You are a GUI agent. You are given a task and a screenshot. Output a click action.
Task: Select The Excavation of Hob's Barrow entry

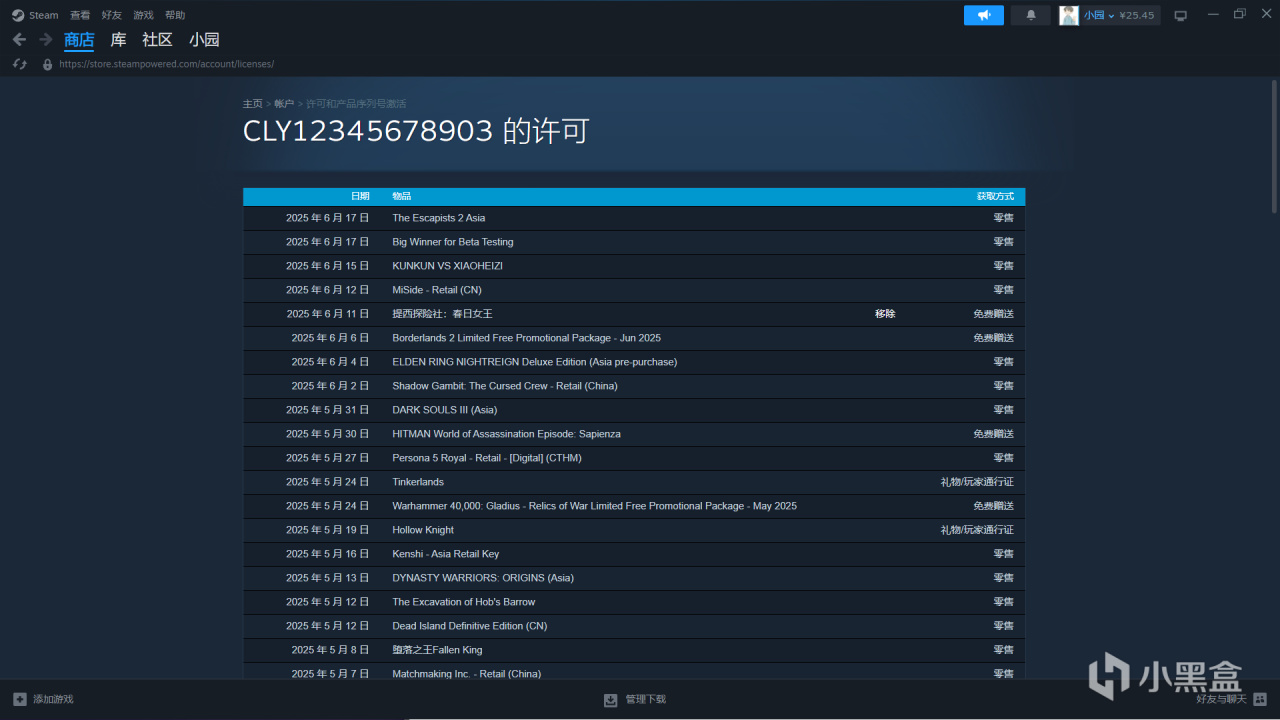pos(463,602)
